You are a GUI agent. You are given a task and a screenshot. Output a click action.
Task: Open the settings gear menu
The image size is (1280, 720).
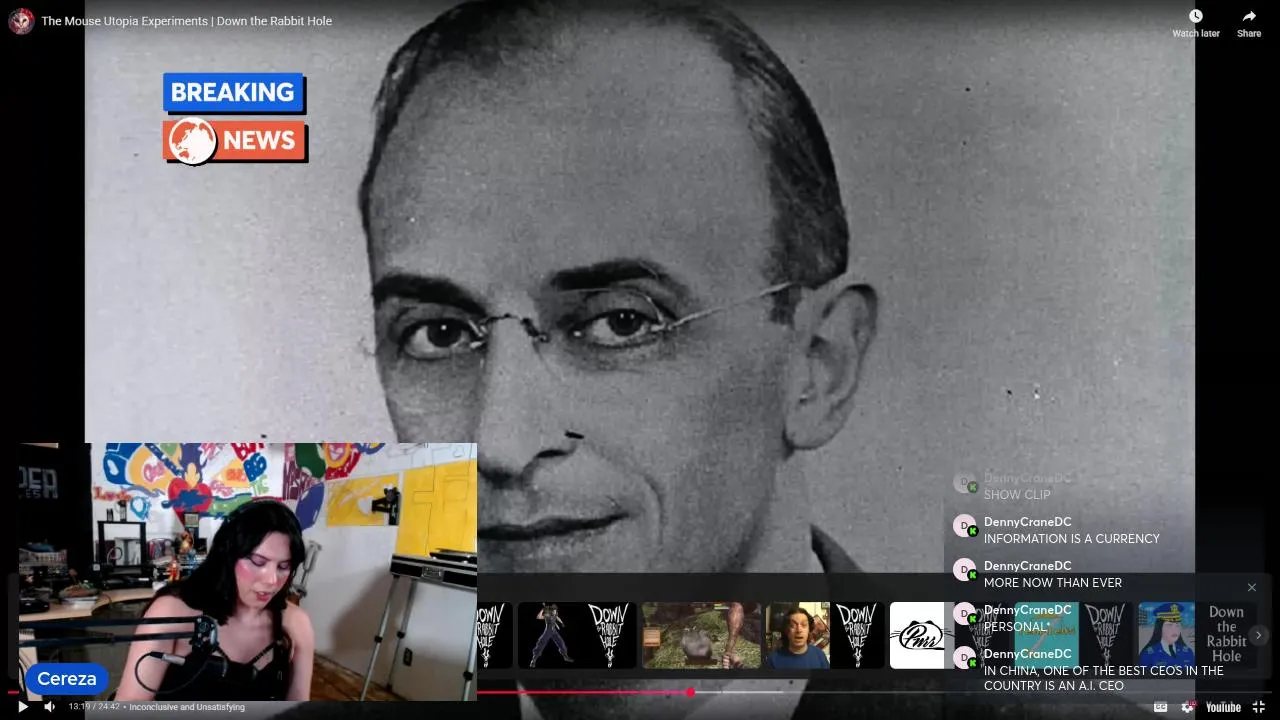click(x=1187, y=707)
